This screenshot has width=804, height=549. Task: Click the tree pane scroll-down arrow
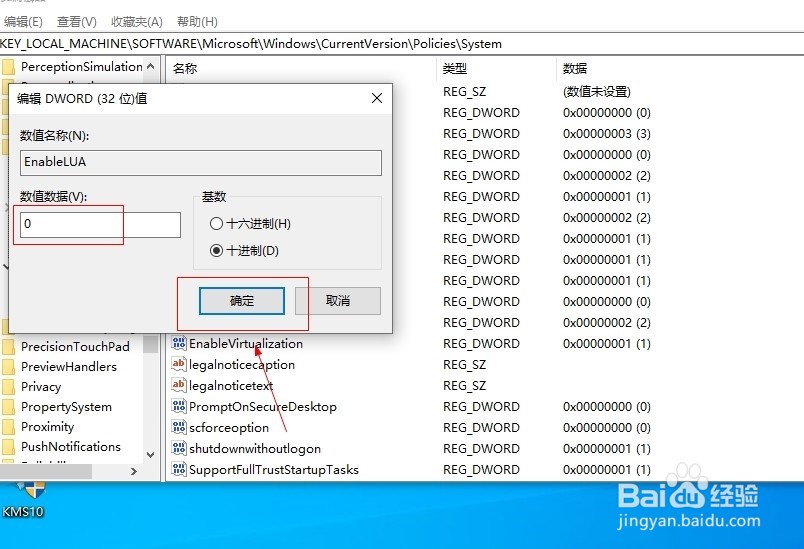point(151,454)
